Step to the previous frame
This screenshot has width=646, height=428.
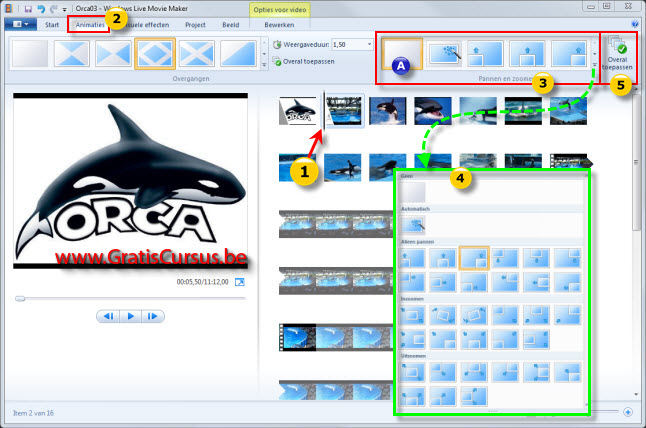click(109, 316)
